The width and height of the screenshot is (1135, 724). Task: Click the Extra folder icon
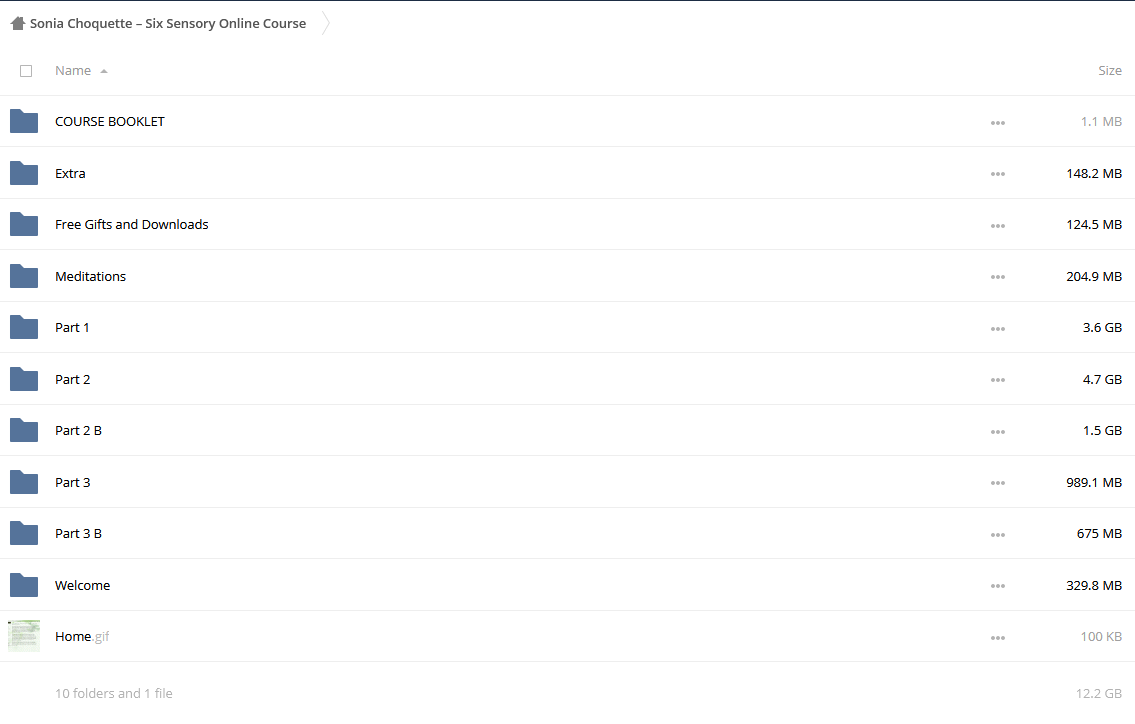(24, 173)
